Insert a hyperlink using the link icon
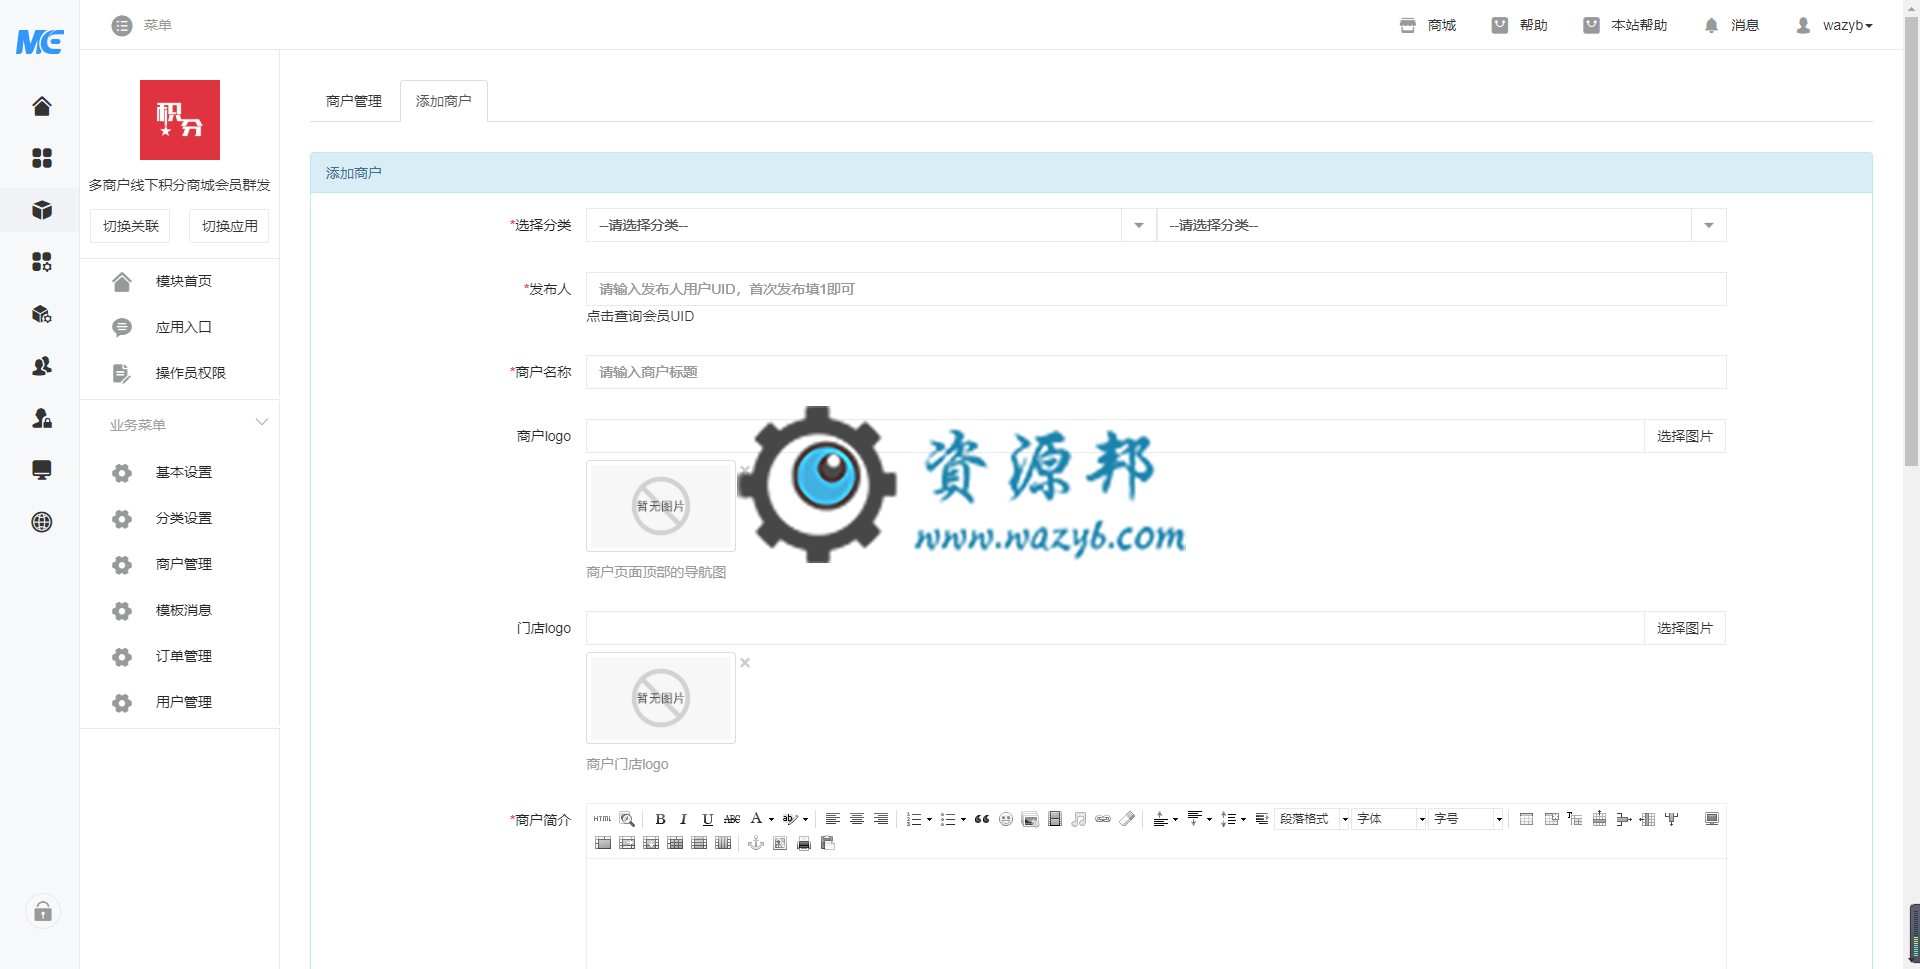The width and height of the screenshot is (1920, 969). pos(1103,819)
